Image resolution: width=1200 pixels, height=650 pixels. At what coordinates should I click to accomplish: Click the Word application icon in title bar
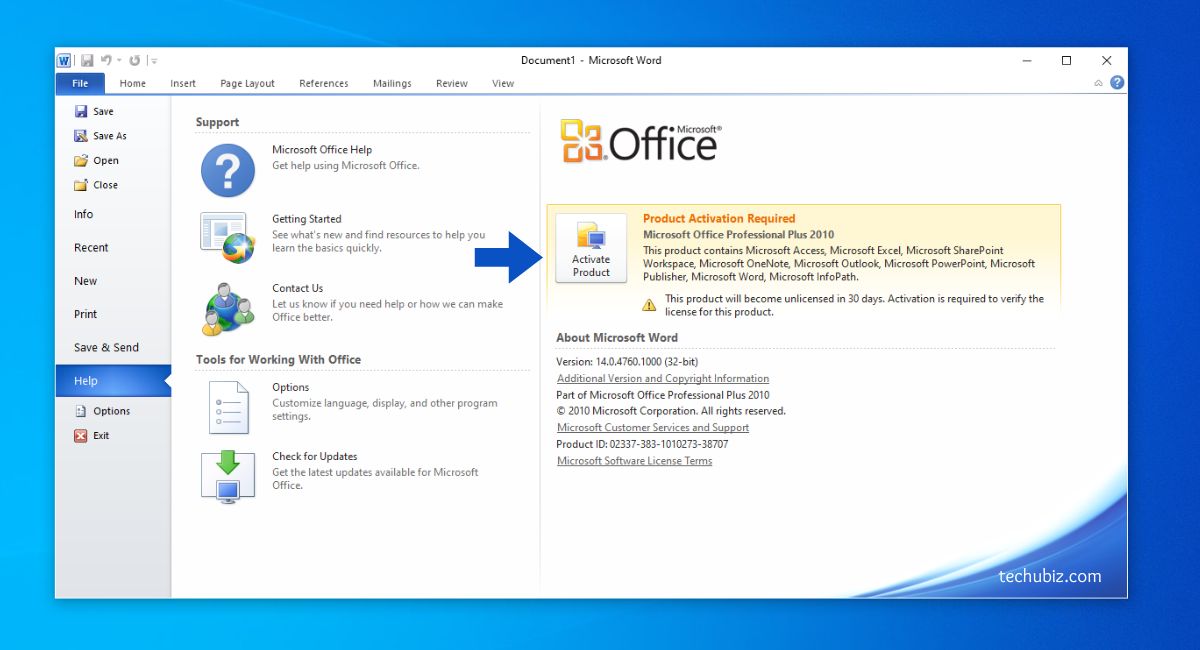coord(65,60)
